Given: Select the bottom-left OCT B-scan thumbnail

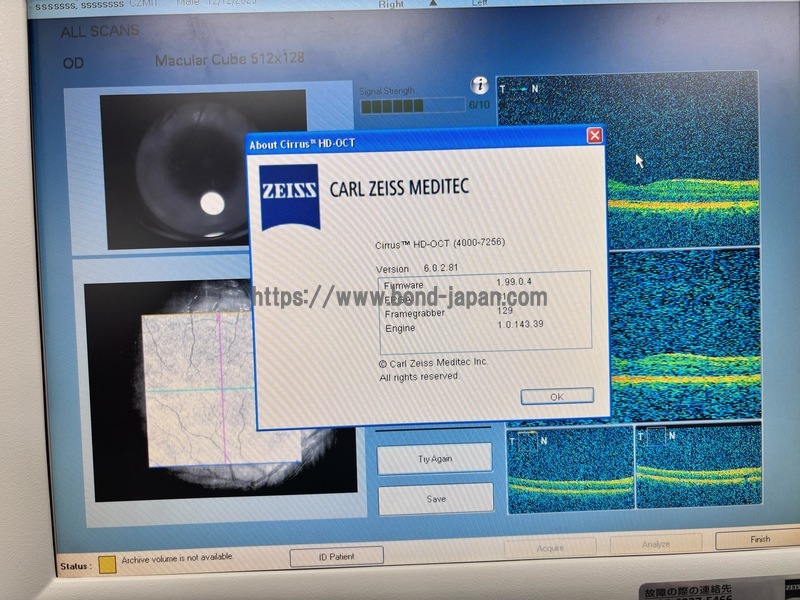Looking at the screenshot, I should click(570, 470).
